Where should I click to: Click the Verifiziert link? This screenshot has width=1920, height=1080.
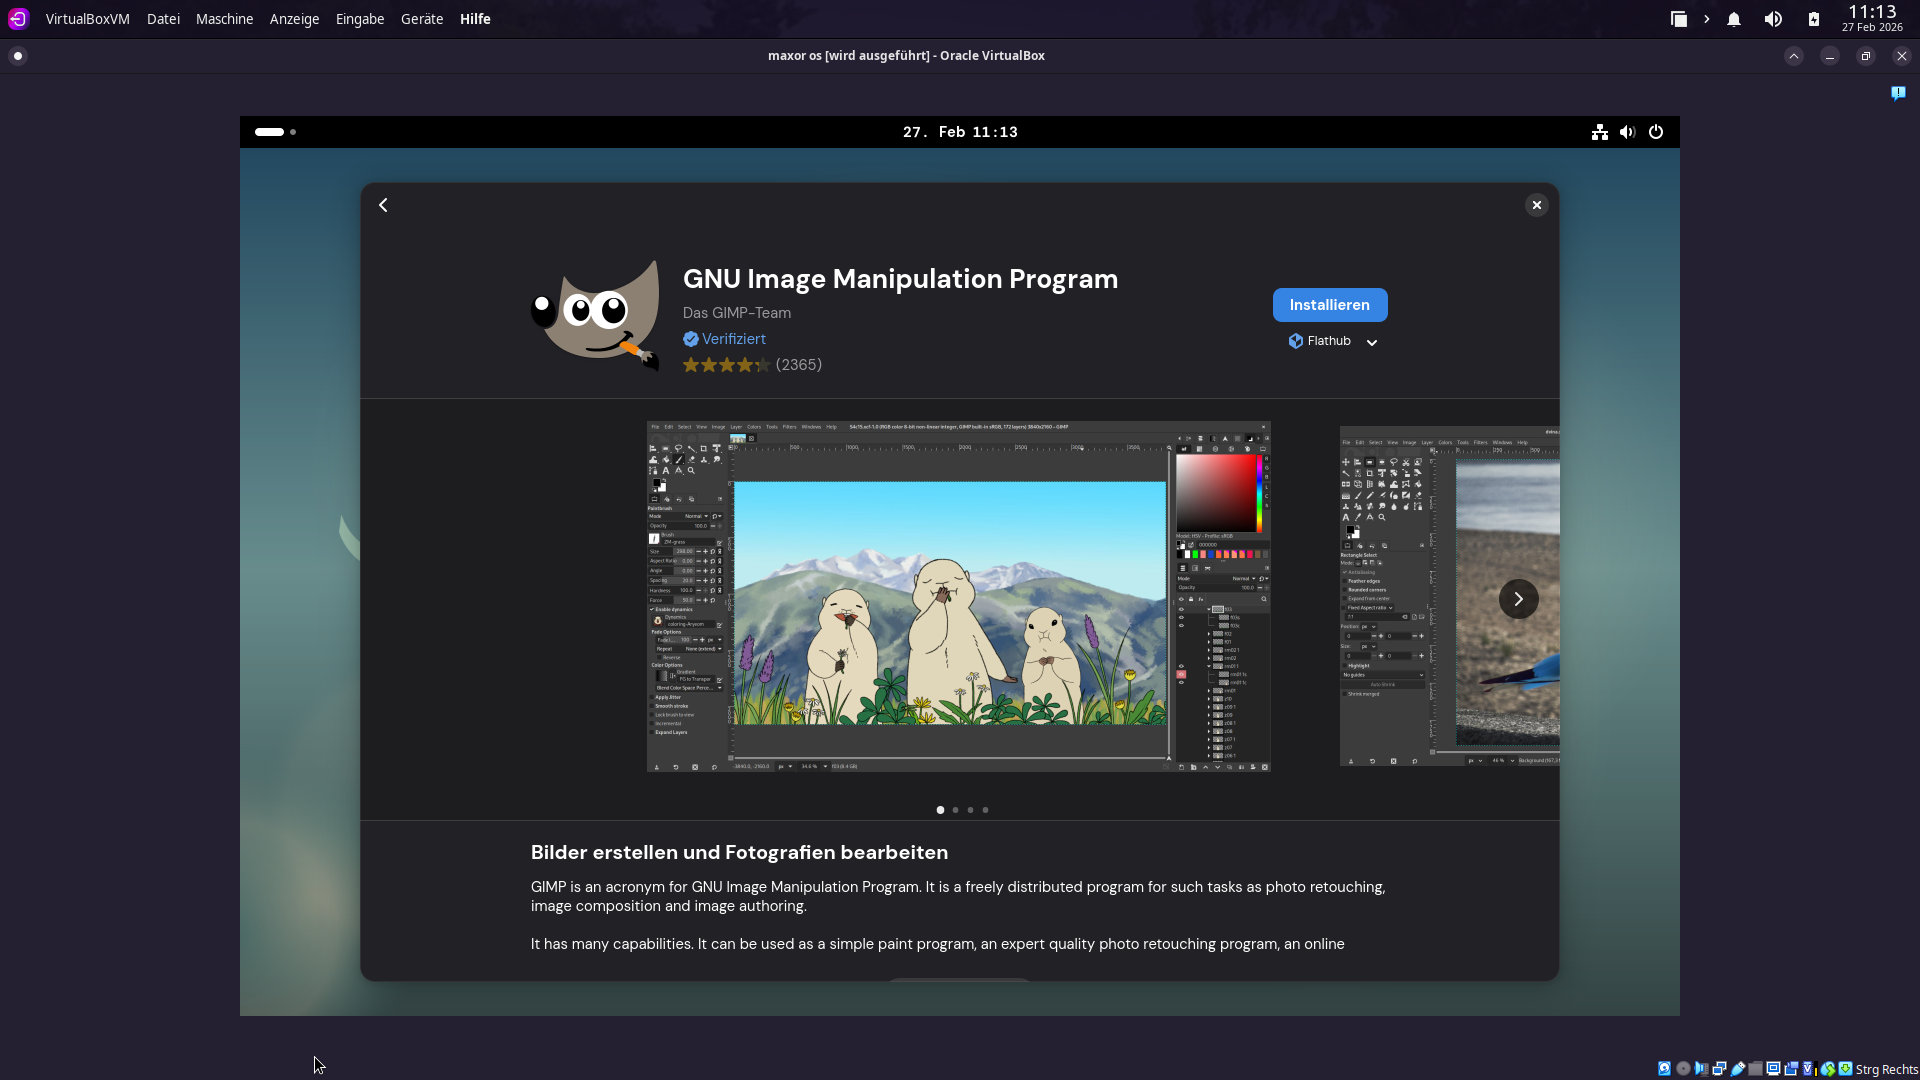click(733, 339)
